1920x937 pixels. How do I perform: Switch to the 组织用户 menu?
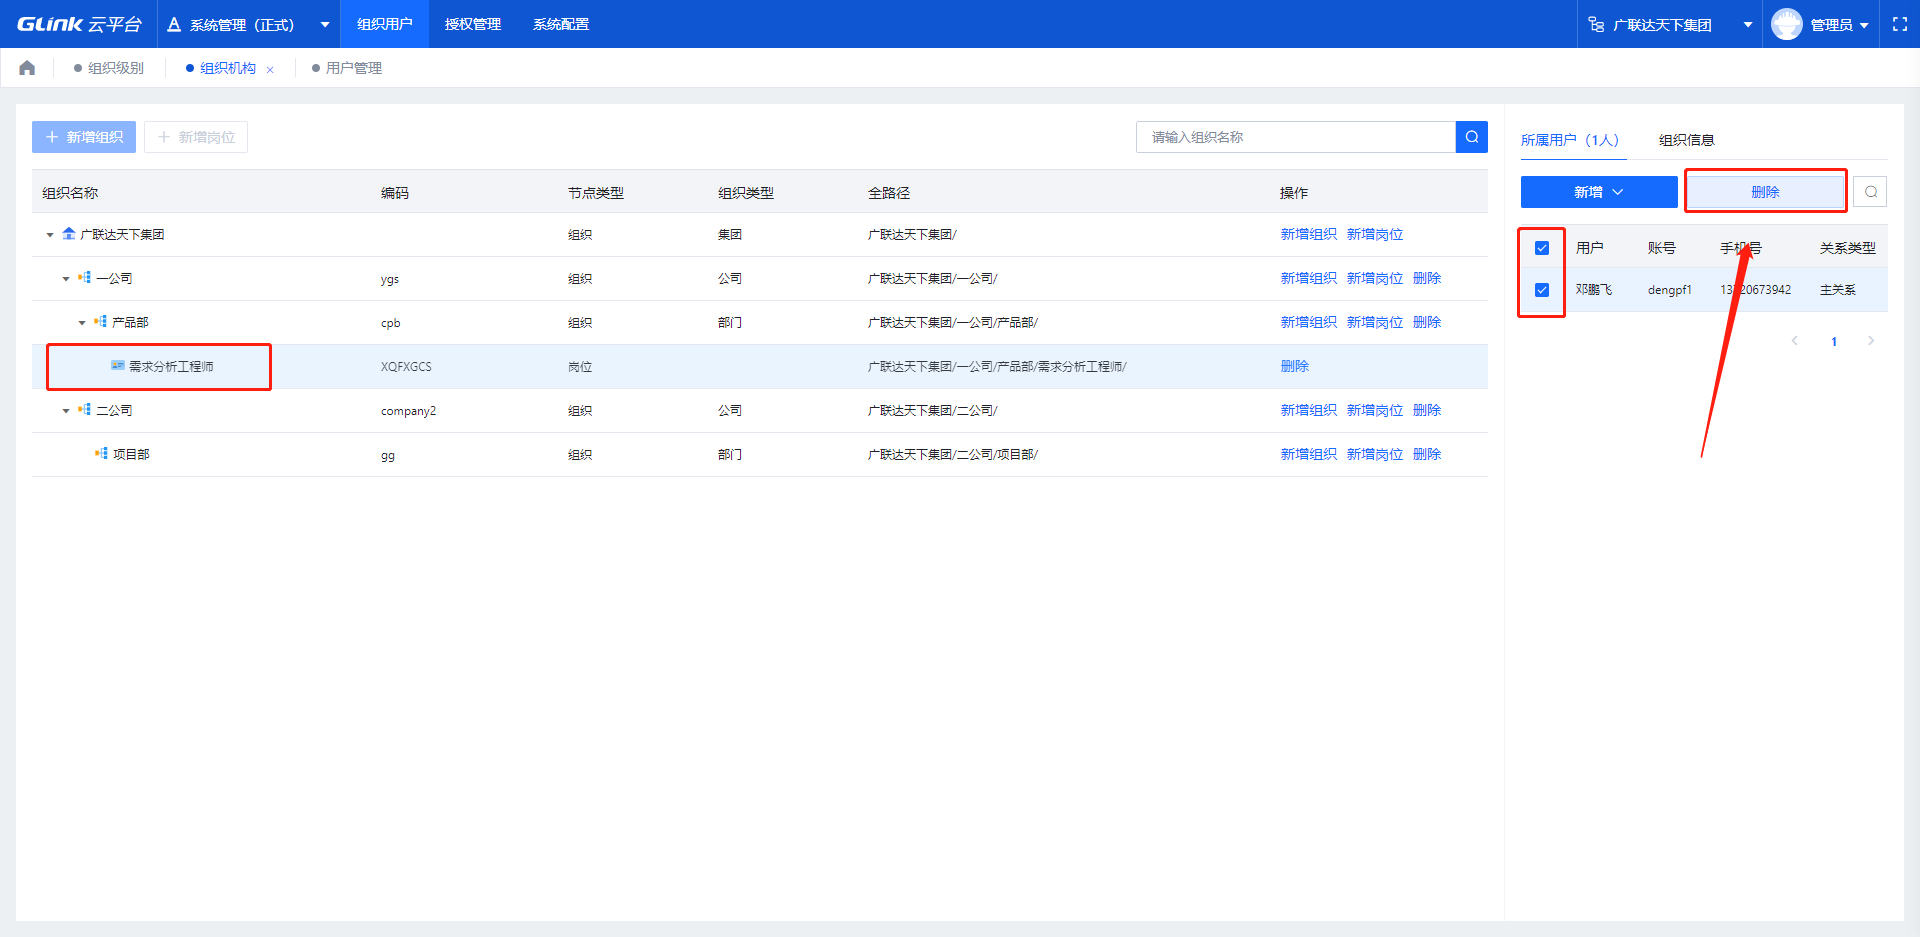pyautogui.click(x=385, y=24)
